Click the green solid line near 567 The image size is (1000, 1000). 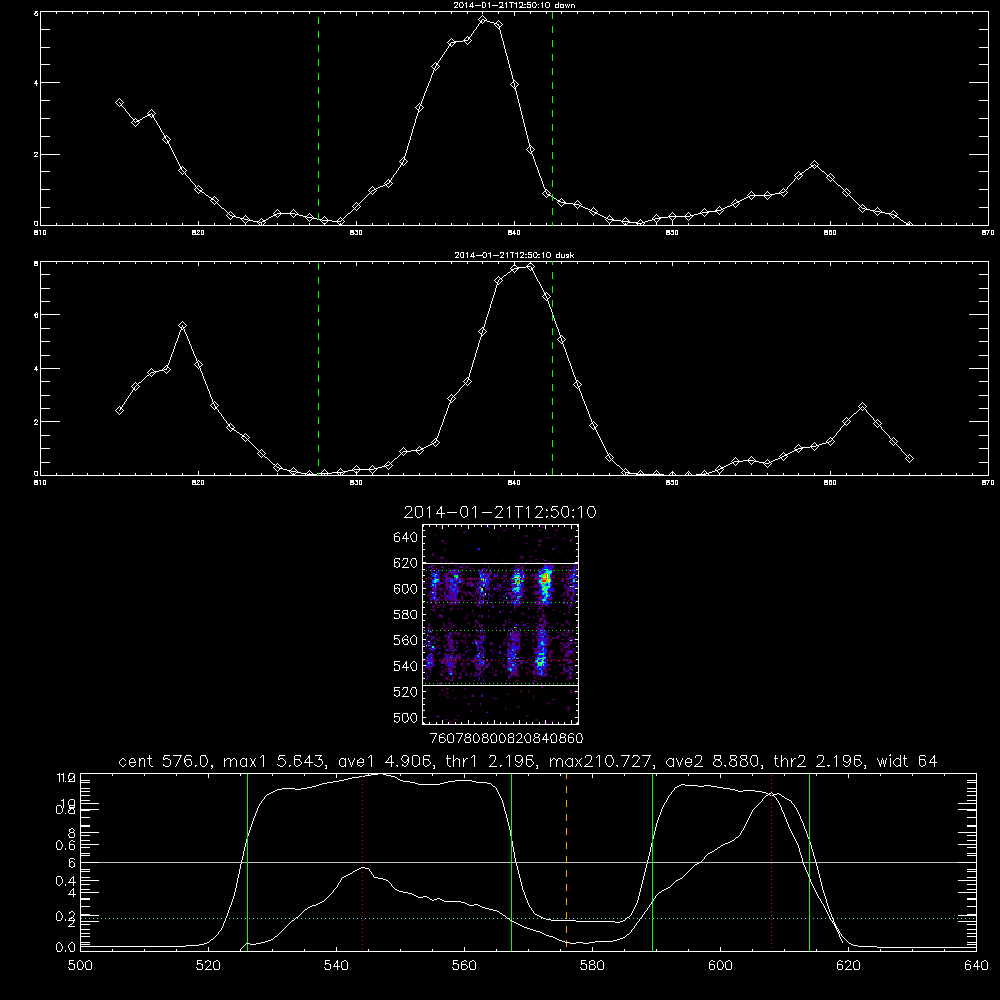(511, 861)
